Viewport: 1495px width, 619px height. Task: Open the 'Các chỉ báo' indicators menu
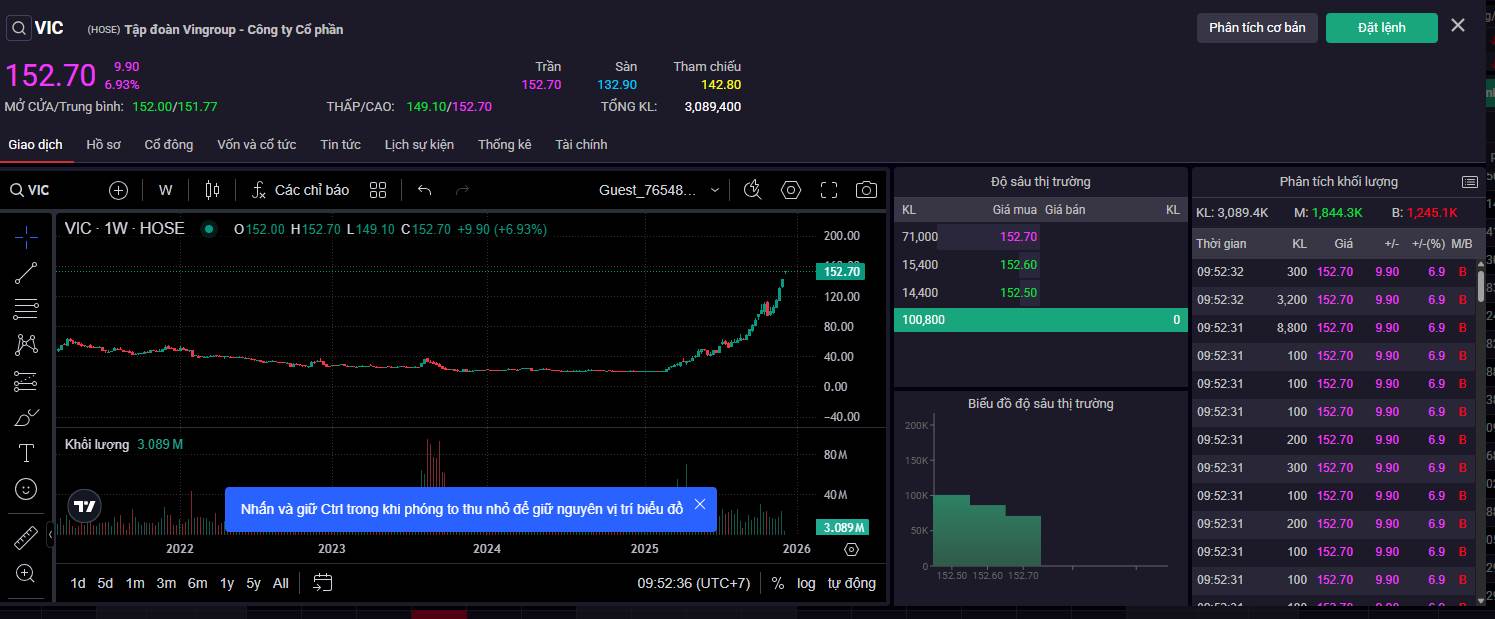click(x=300, y=190)
